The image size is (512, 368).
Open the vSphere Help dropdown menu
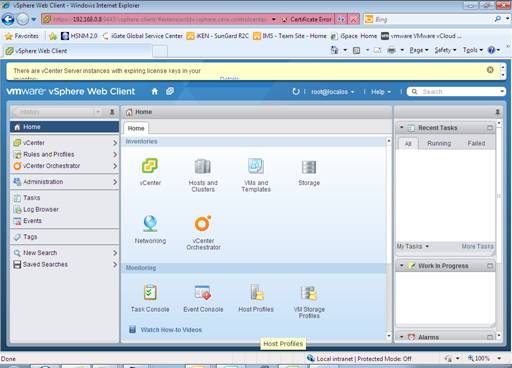click(x=381, y=92)
